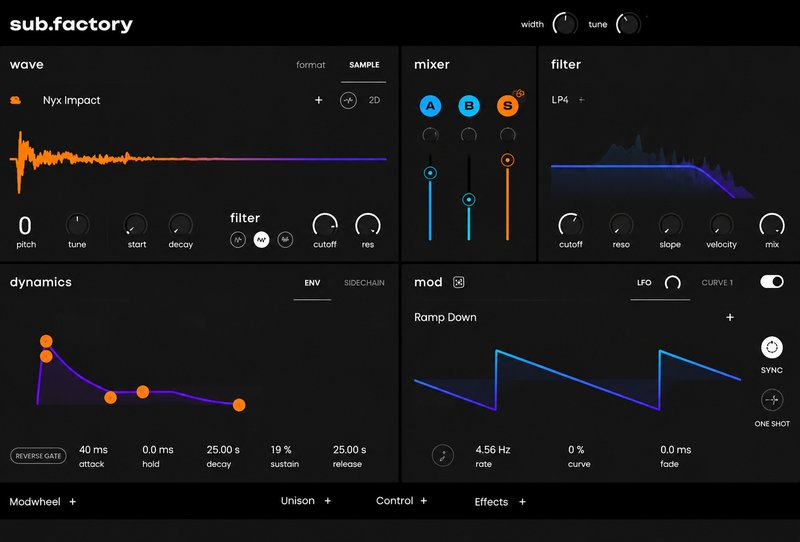Click the channel B level fader handle

pos(469,200)
